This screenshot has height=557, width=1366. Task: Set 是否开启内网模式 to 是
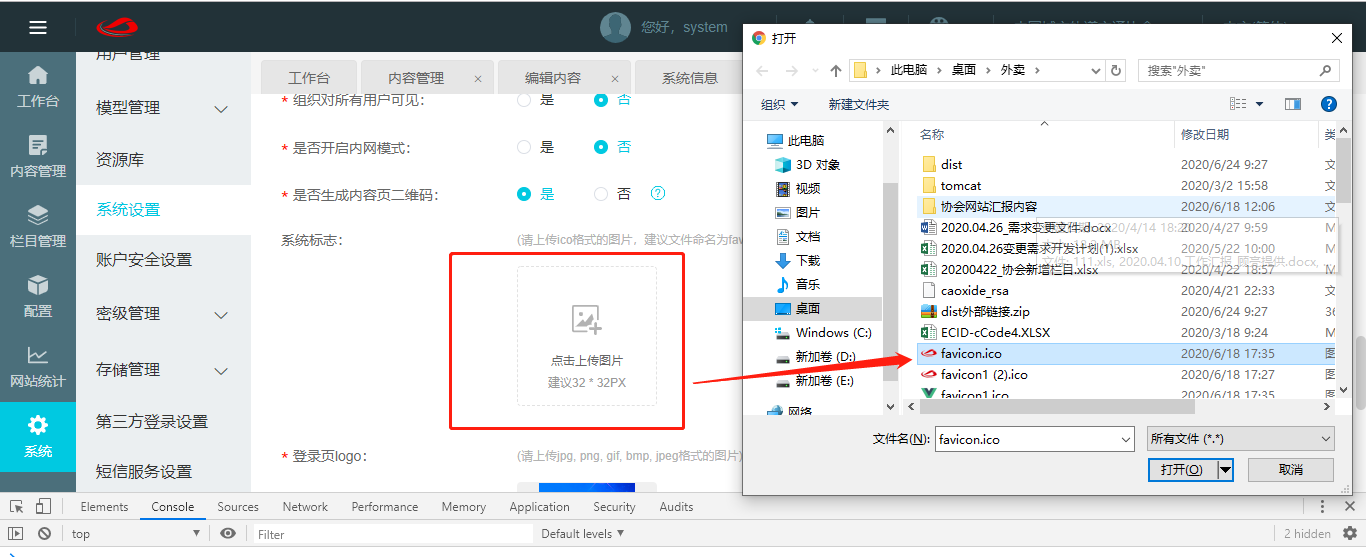(524, 147)
